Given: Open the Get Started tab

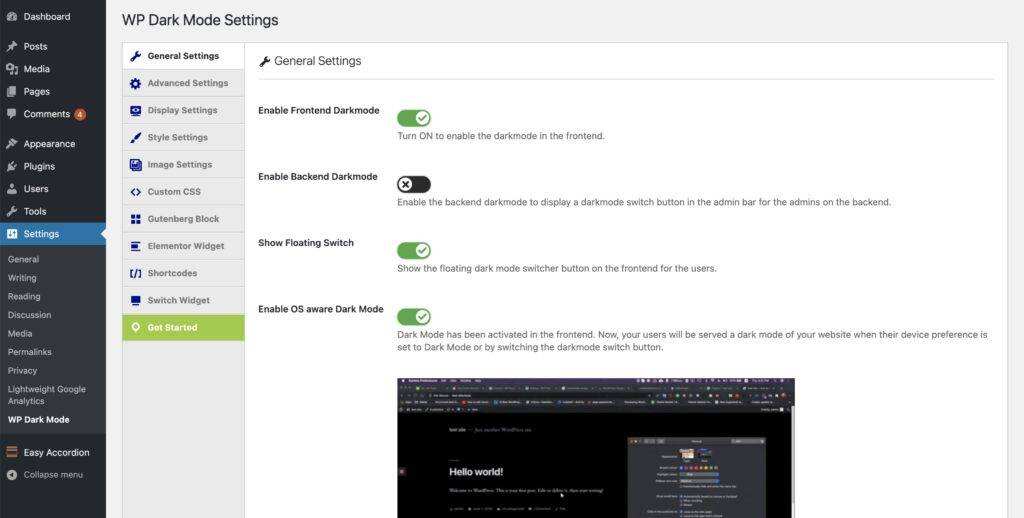Looking at the screenshot, I should (184, 327).
